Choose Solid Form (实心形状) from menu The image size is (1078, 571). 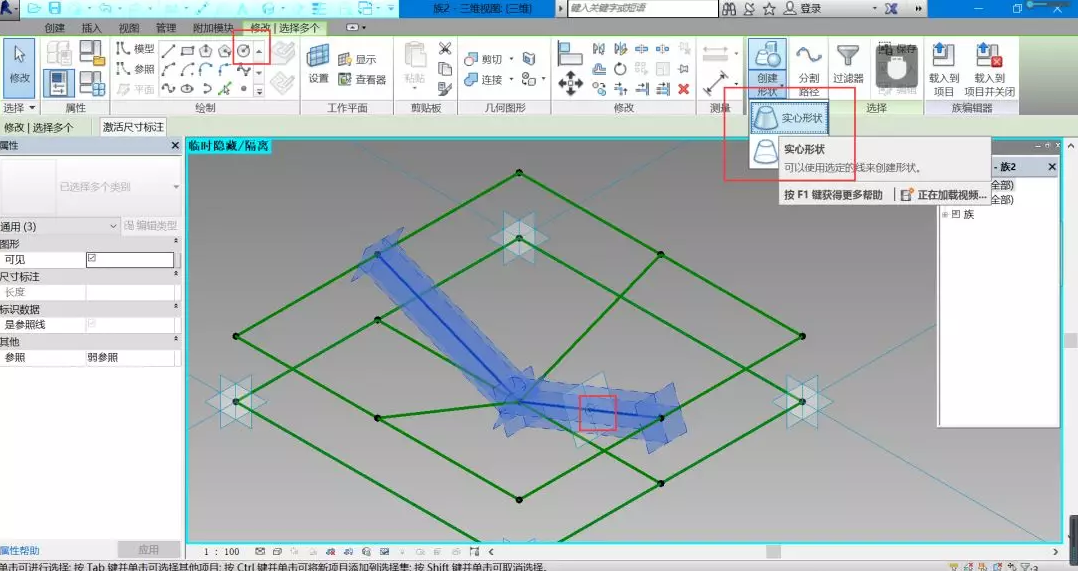(790, 118)
